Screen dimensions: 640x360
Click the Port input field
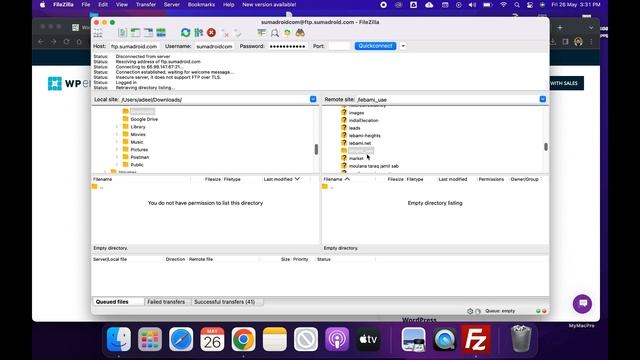coord(339,47)
